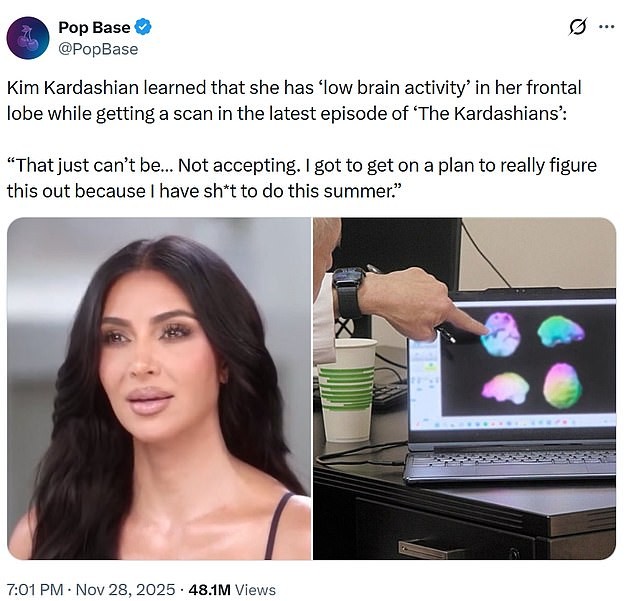Open the @PopBase handle link
The width and height of the screenshot is (634, 601).
coord(98,49)
